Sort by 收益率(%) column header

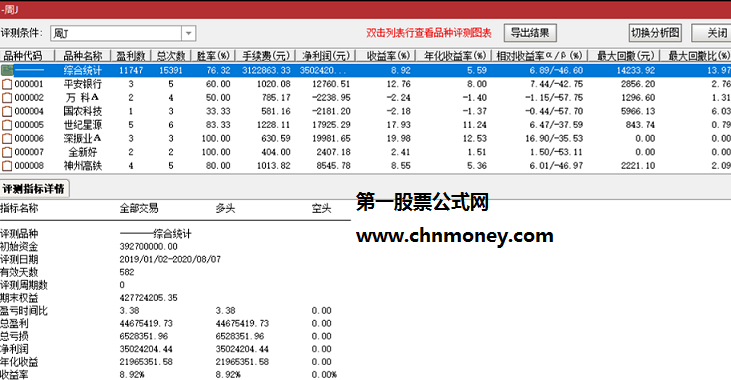pyautogui.click(x=386, y=56)
